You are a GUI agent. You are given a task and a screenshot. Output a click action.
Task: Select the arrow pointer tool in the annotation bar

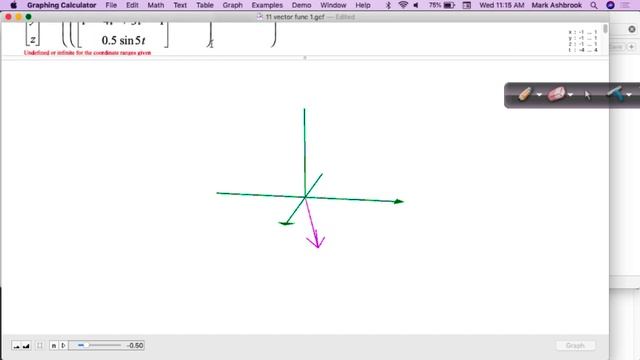point(587,95)
